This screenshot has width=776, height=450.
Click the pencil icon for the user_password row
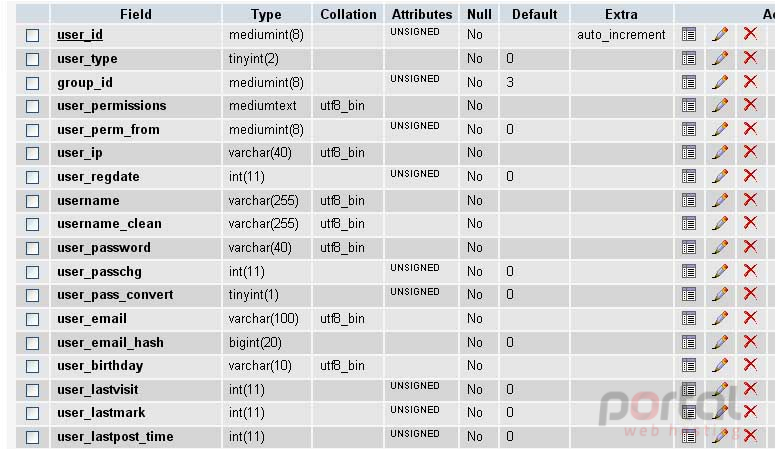[x=720, y=247]
